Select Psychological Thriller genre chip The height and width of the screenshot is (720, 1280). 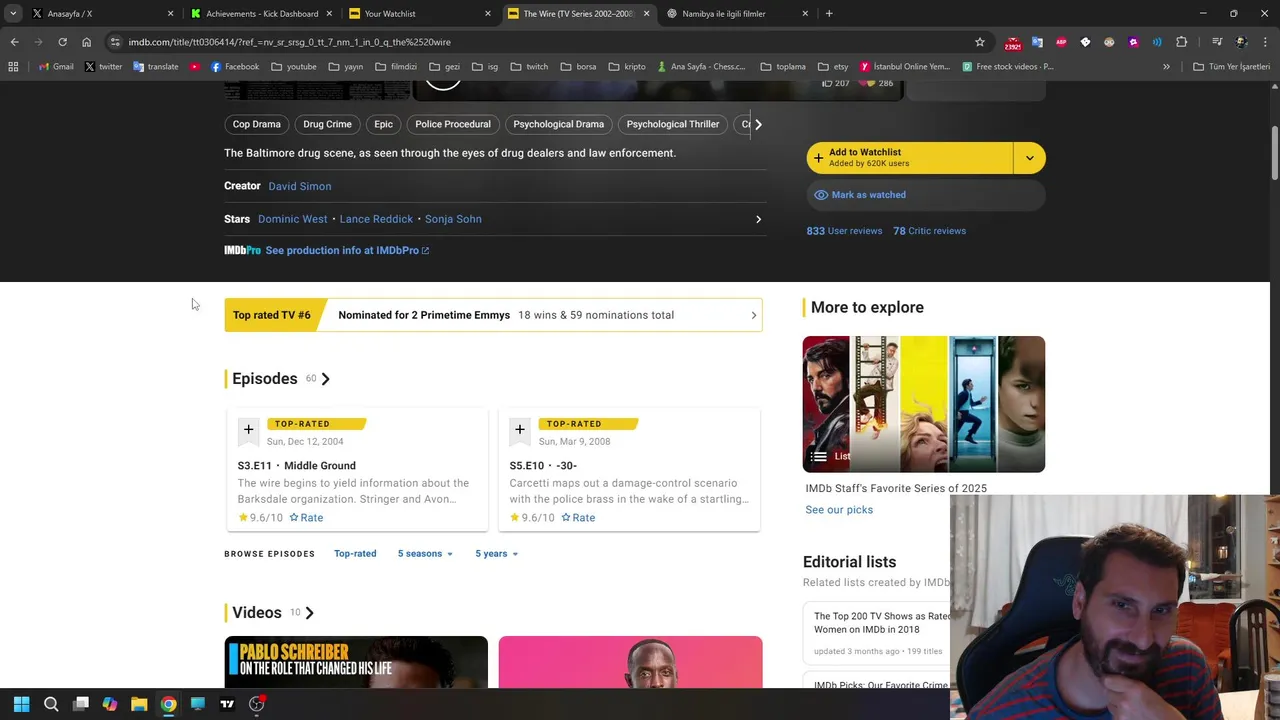coord(673,124)
